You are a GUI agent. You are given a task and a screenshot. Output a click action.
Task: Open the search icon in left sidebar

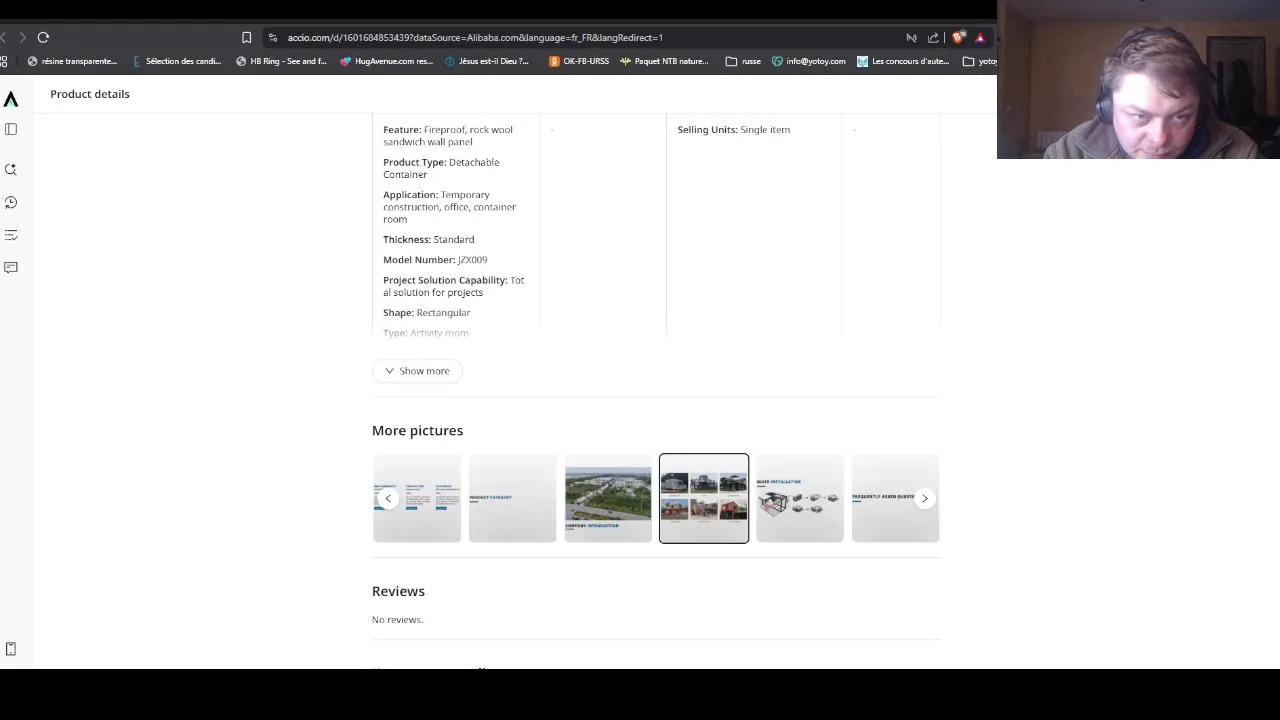coord(11,169)
